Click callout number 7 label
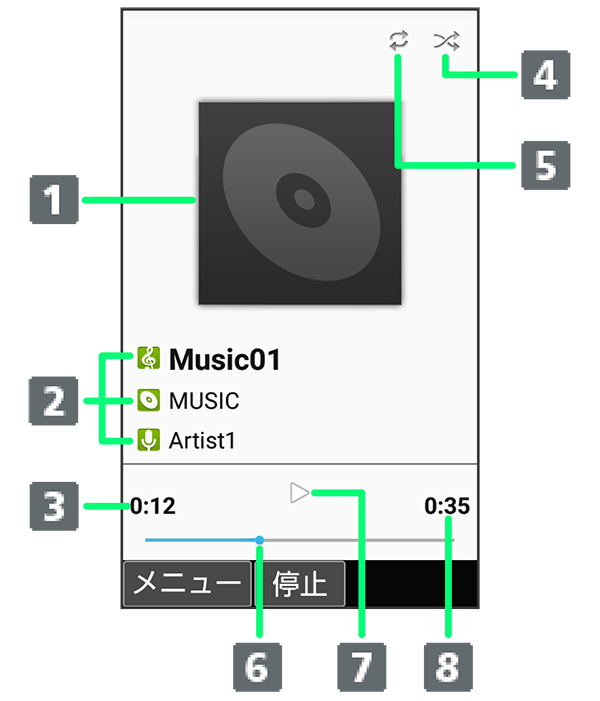Screen dimensions: 600x701 pos(362,667)
